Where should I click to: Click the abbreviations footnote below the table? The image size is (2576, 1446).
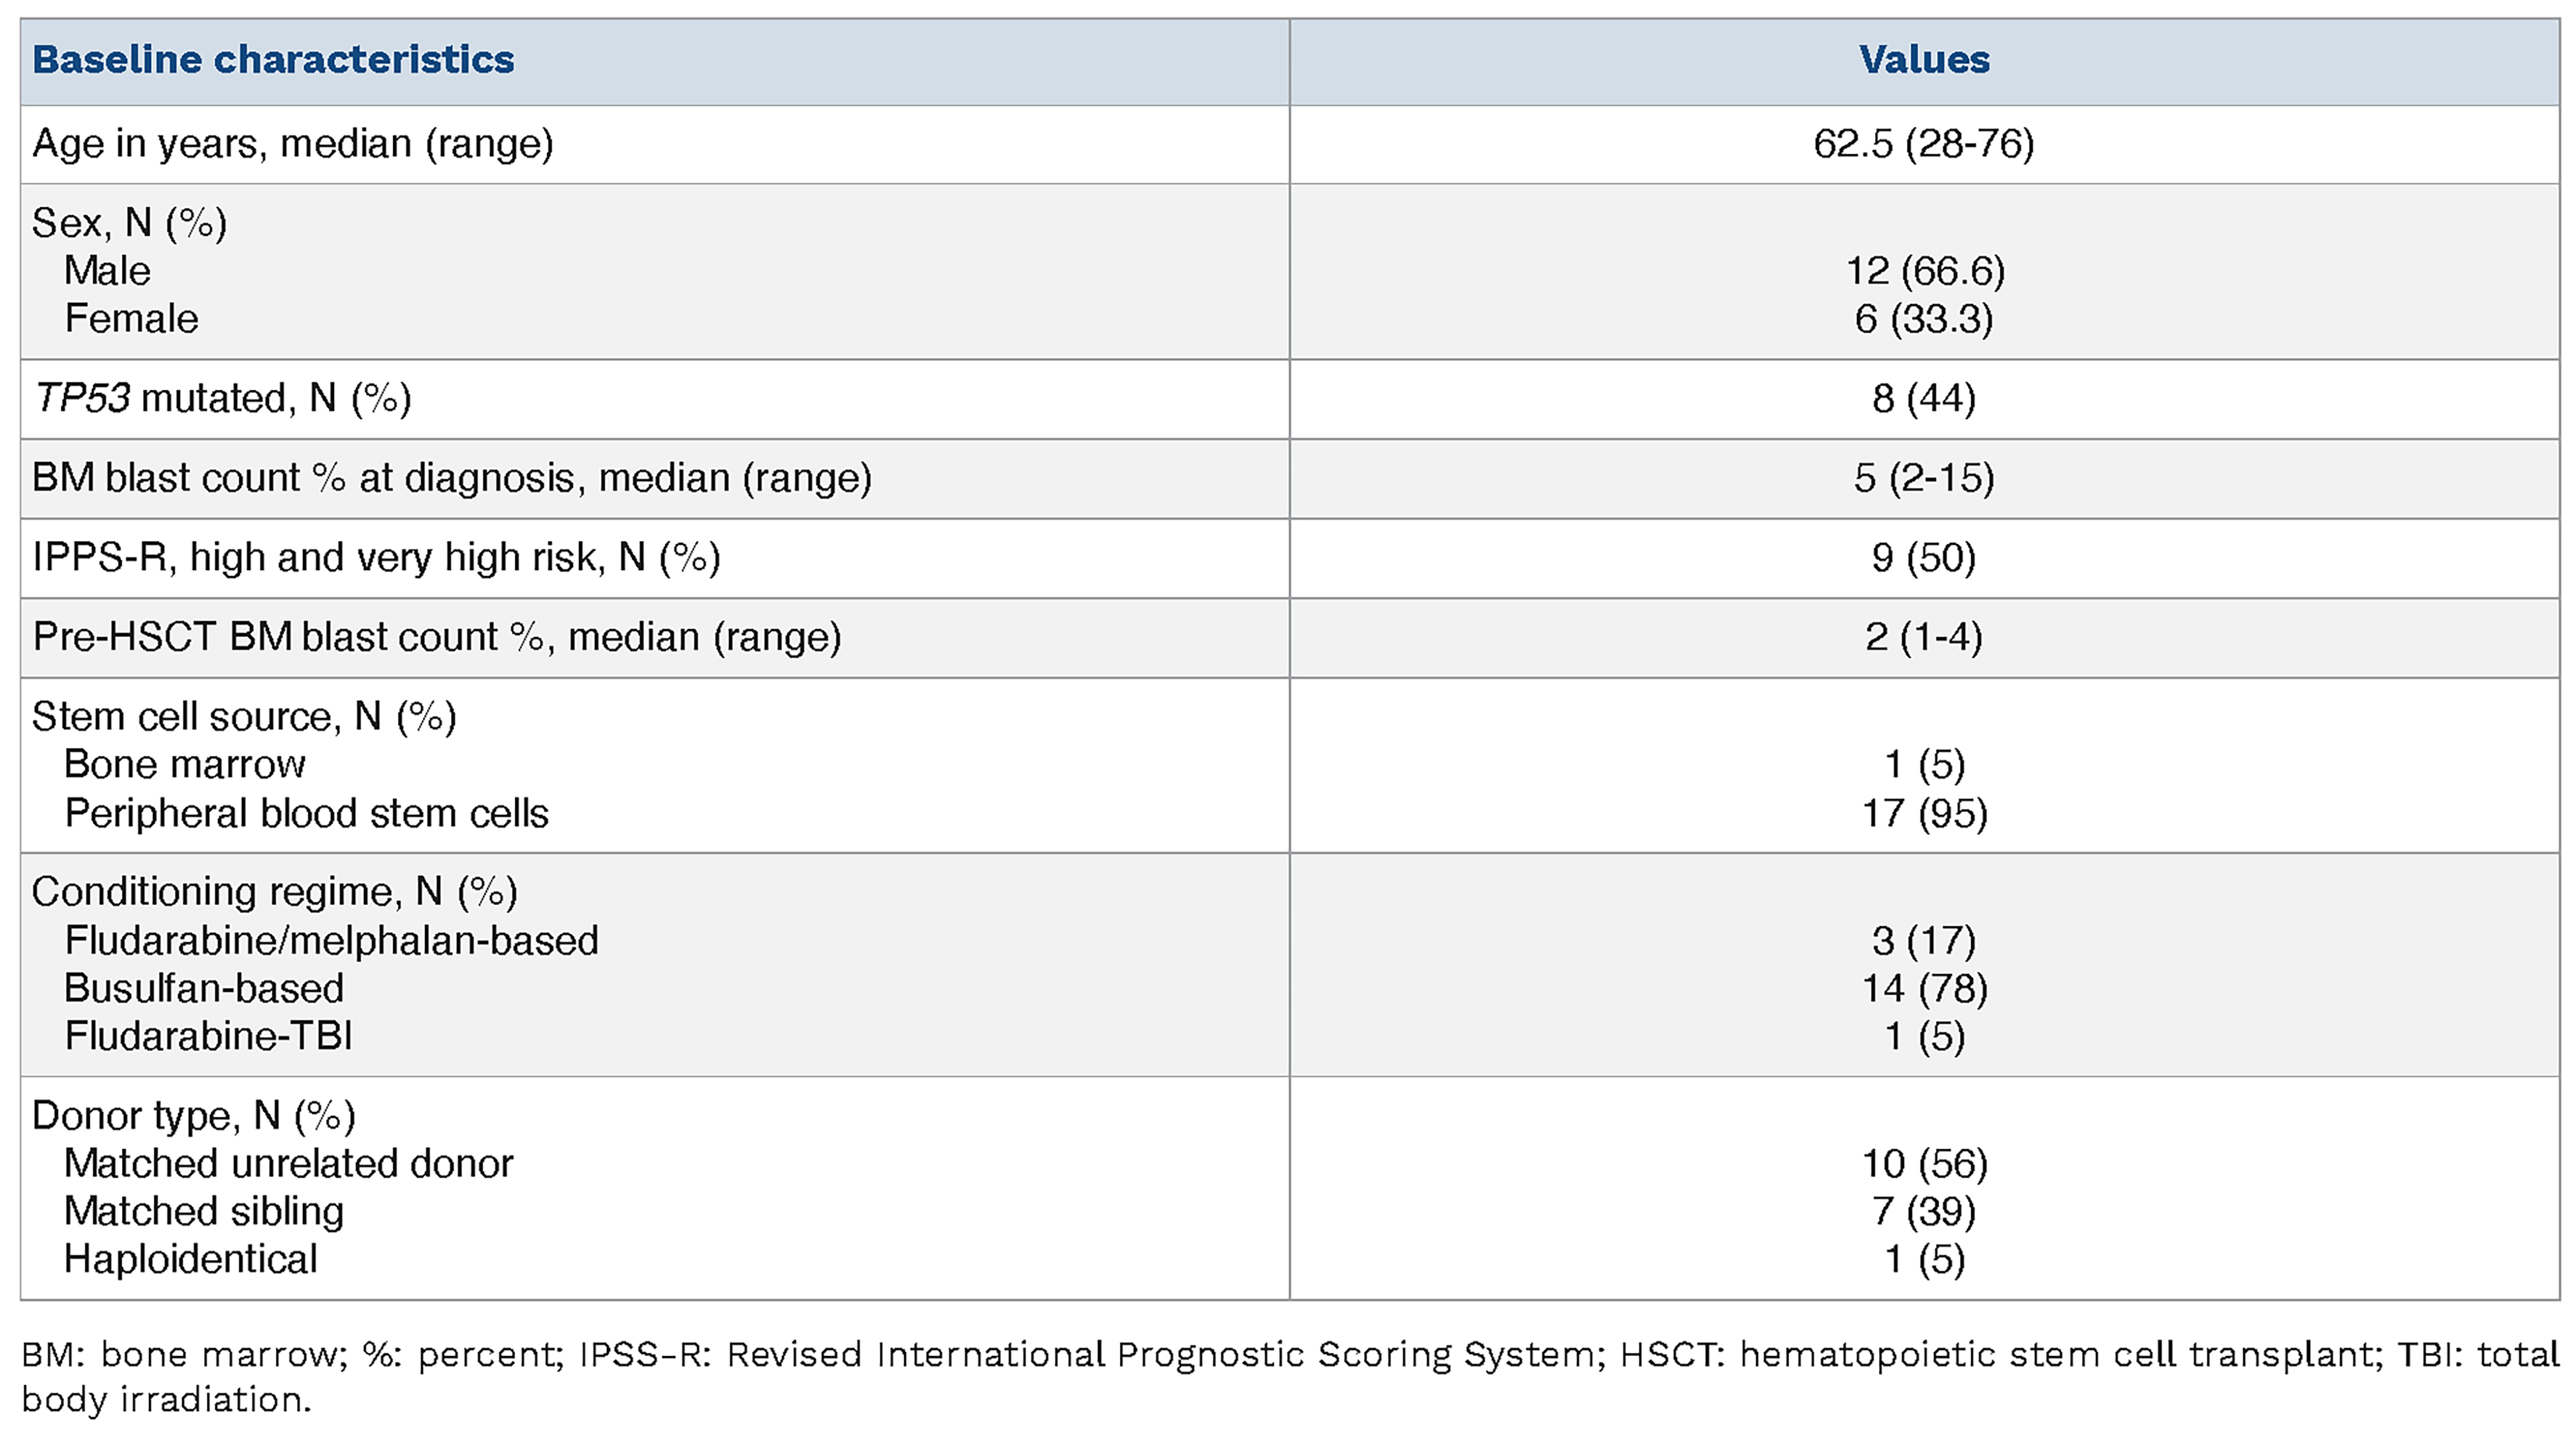pos(1288,1377)
